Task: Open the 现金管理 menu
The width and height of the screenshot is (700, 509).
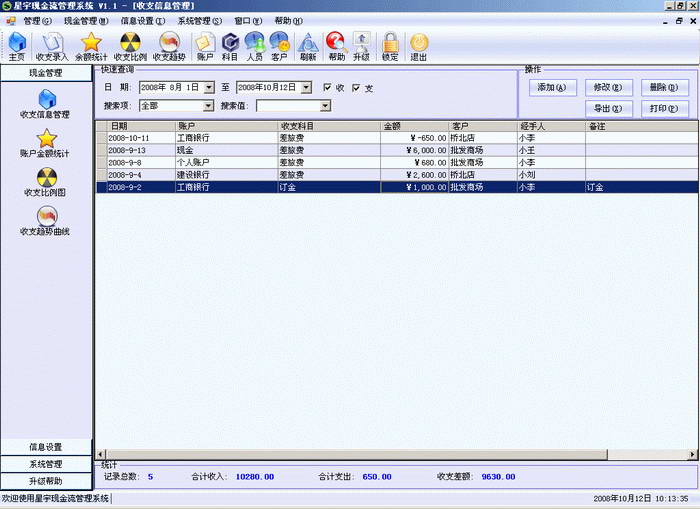Action: coord(86,21)
